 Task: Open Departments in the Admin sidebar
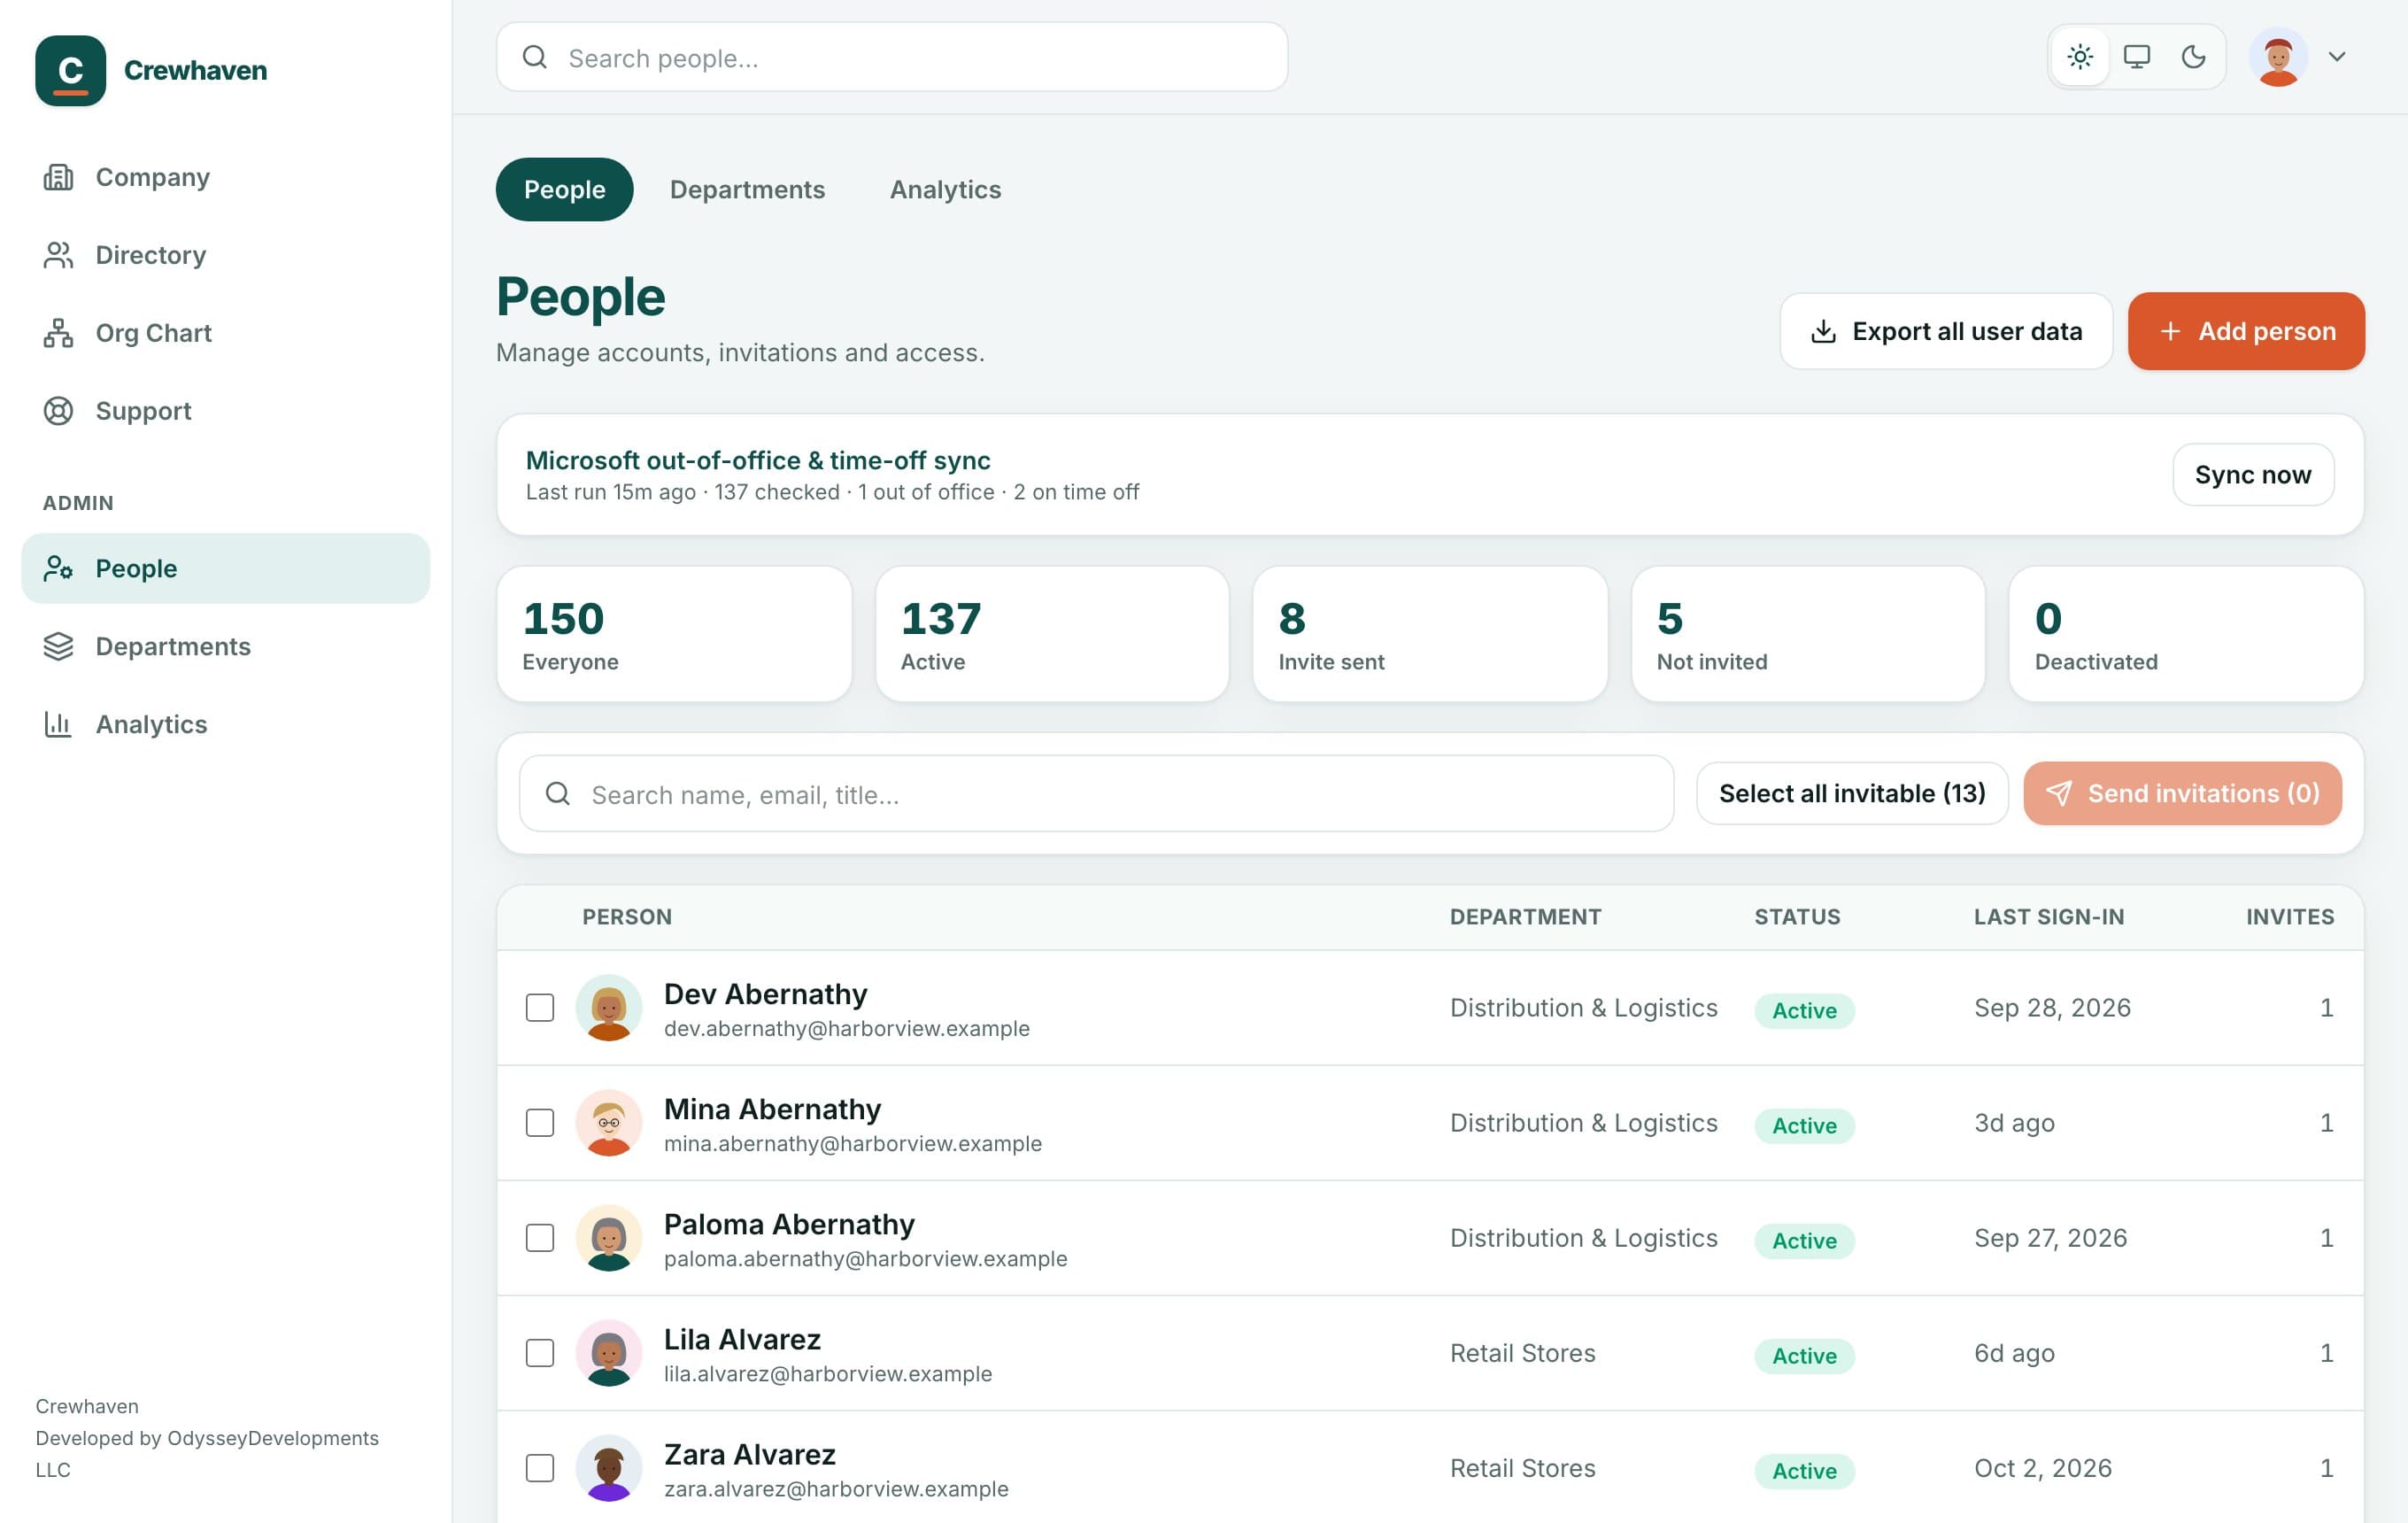click(225, 646)
